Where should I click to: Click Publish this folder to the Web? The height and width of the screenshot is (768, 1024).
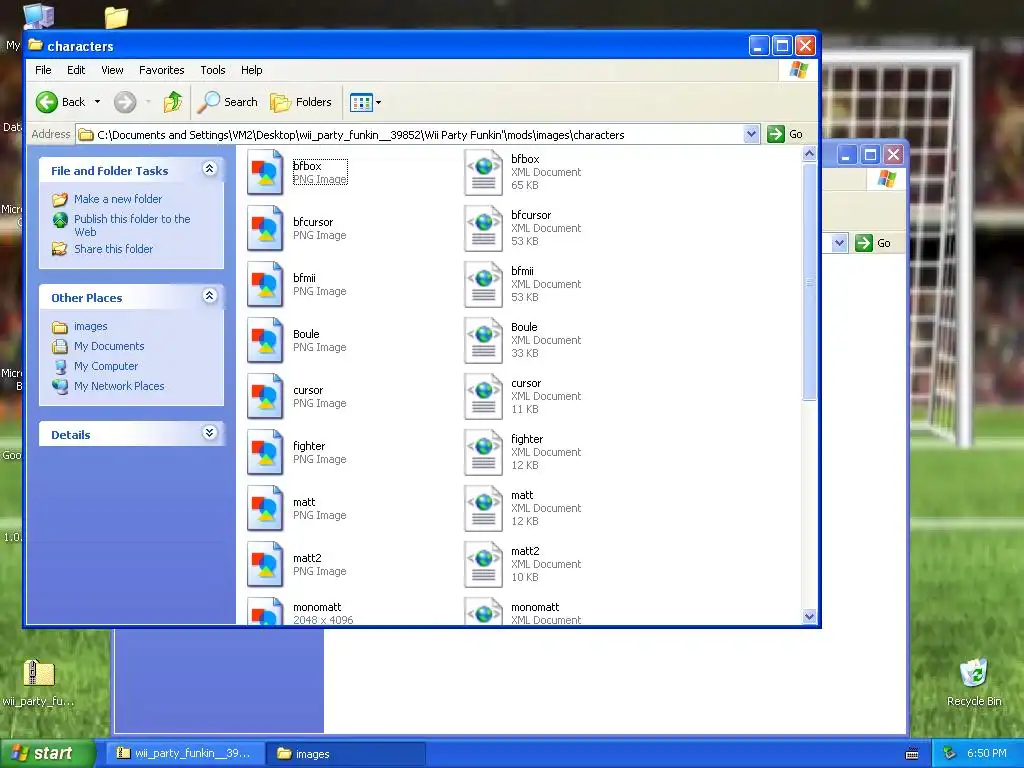pos(132,225)
